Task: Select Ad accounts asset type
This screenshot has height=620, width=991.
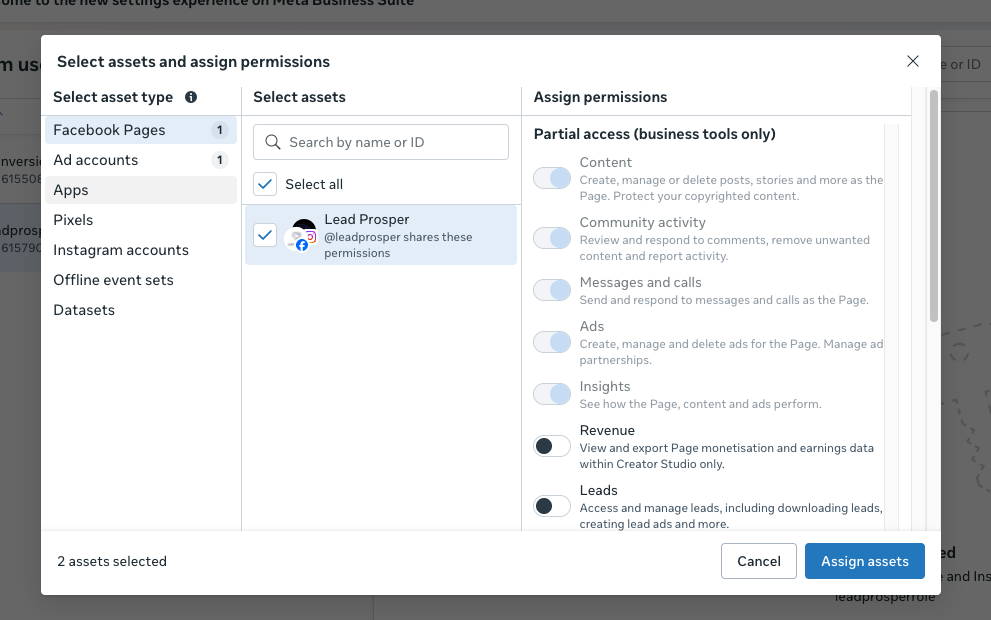Action: tap(141, 160)
